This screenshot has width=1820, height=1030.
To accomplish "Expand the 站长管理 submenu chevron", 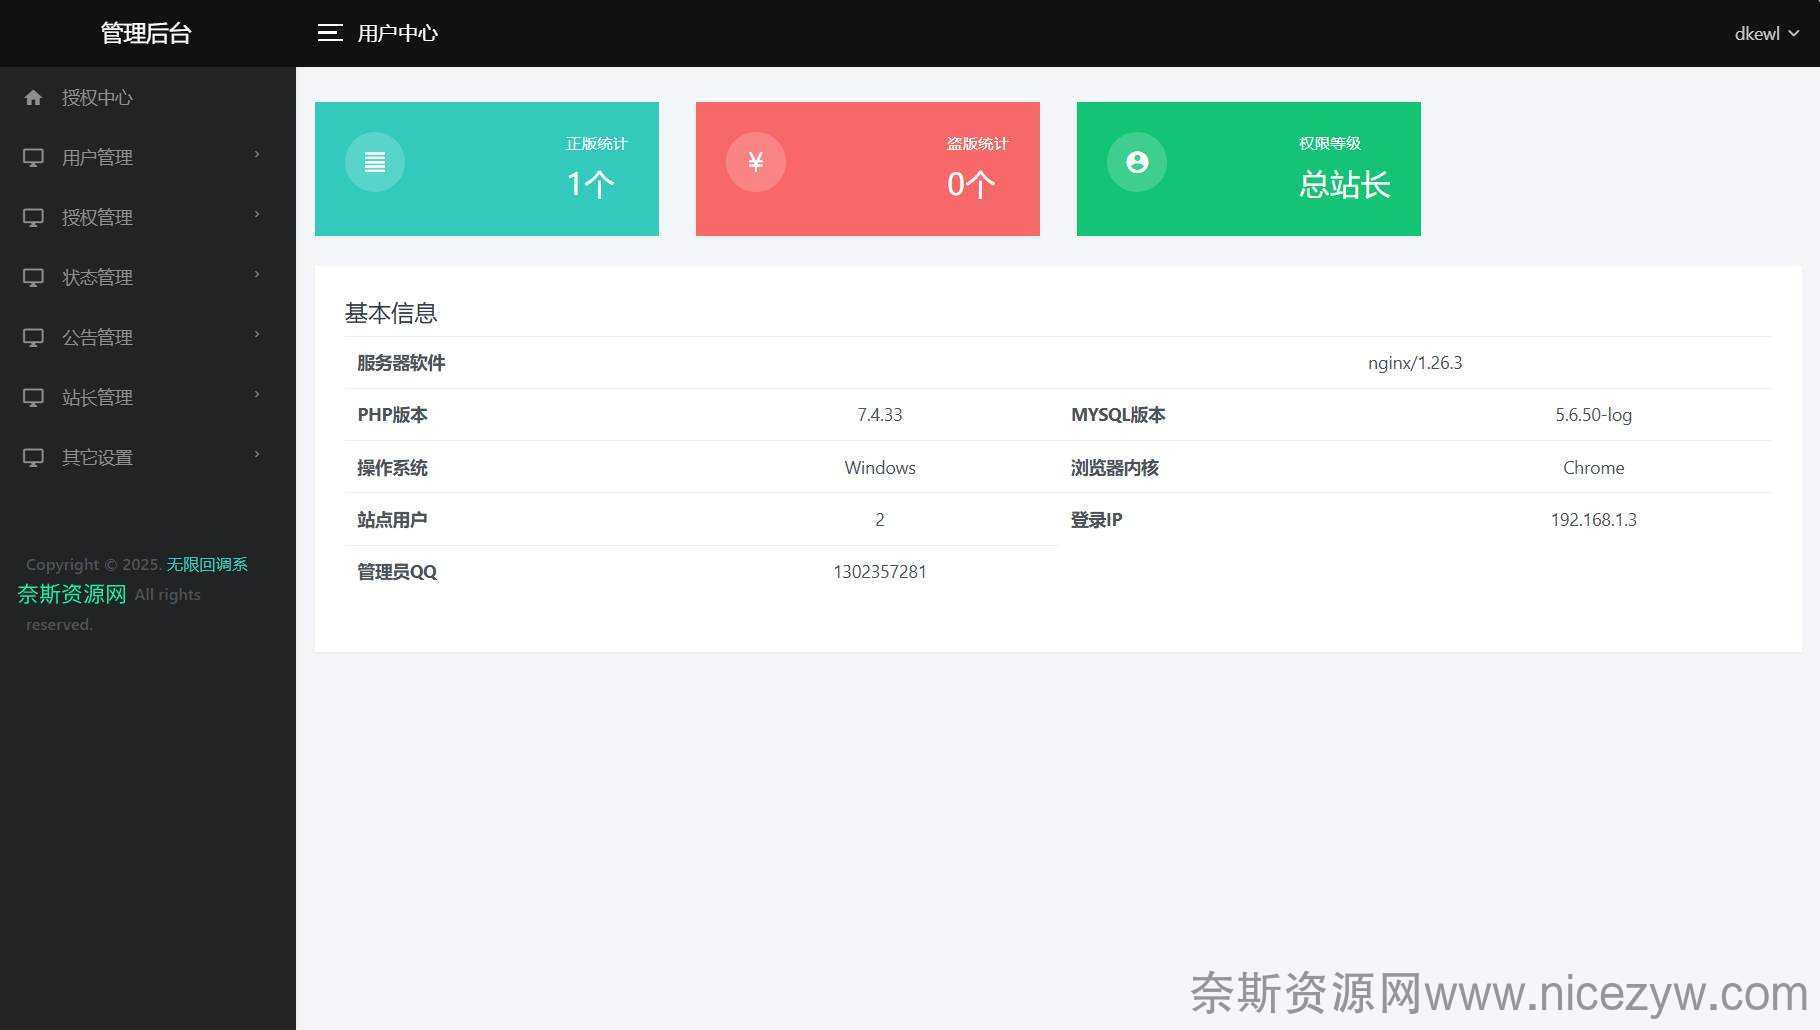I will 257,394.
